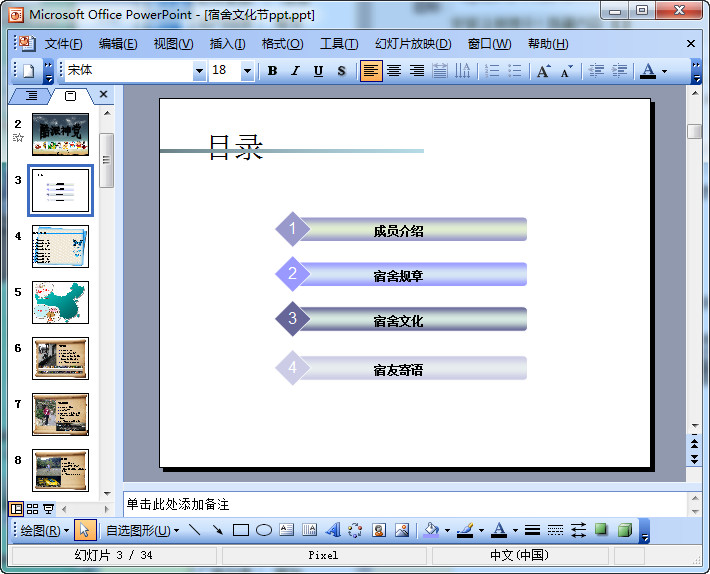Insert a vertical text box
This screenshot has width=710, height=574.
click(310, 530)
